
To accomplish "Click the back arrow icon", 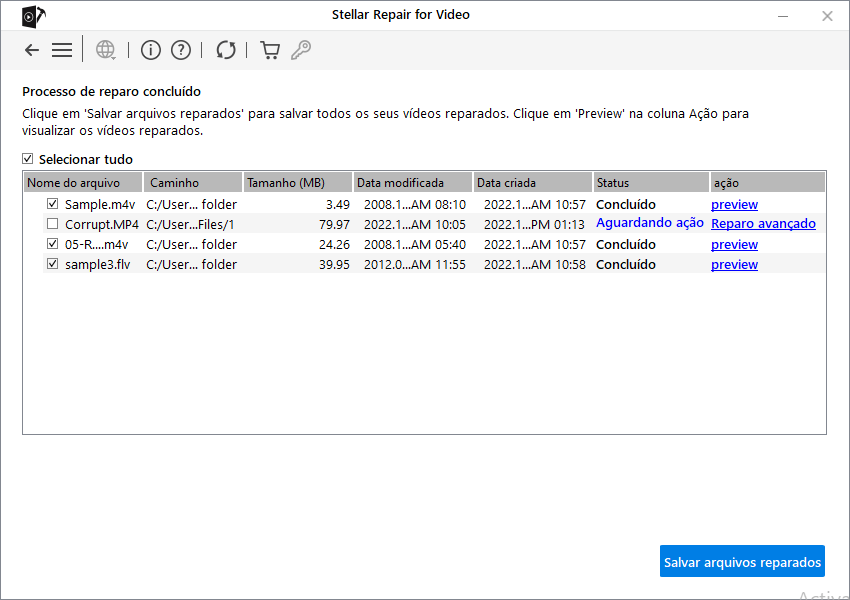I will [32, 50].
